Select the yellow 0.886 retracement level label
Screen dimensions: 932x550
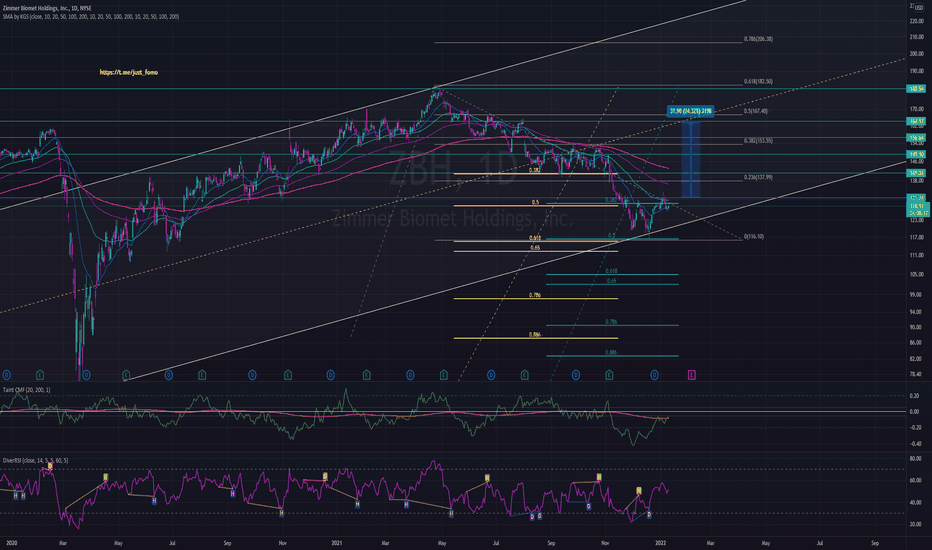pos(535,335)
